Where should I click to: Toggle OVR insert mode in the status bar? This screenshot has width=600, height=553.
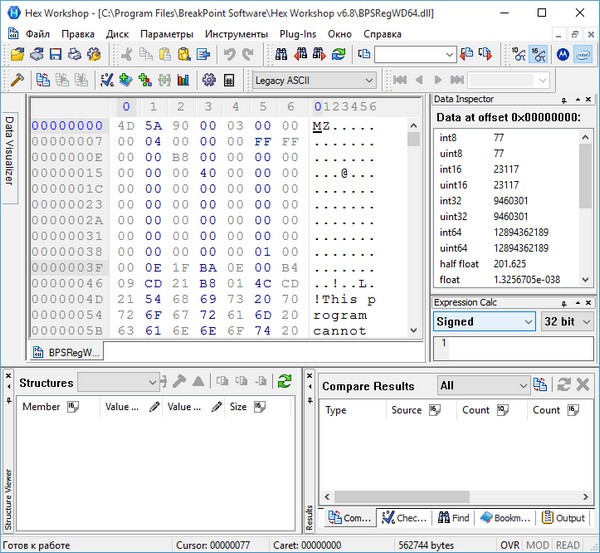[510, 545]
